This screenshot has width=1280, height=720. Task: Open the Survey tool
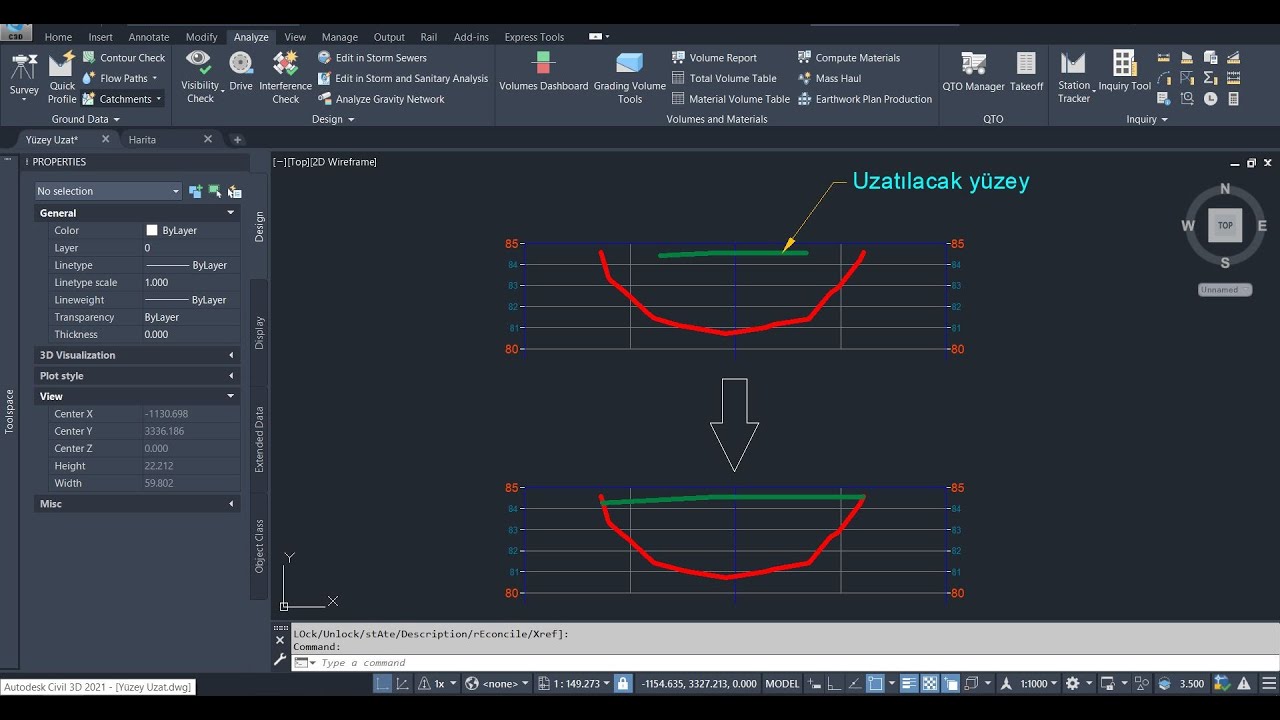[24, 78]
